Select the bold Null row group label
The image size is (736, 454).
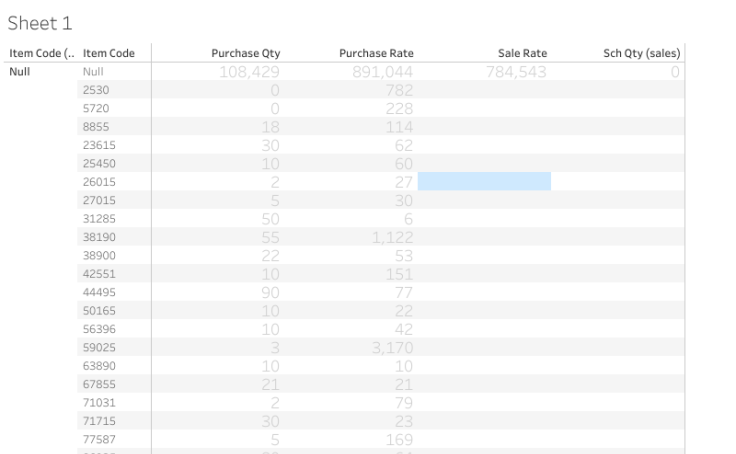pos(20,72)
